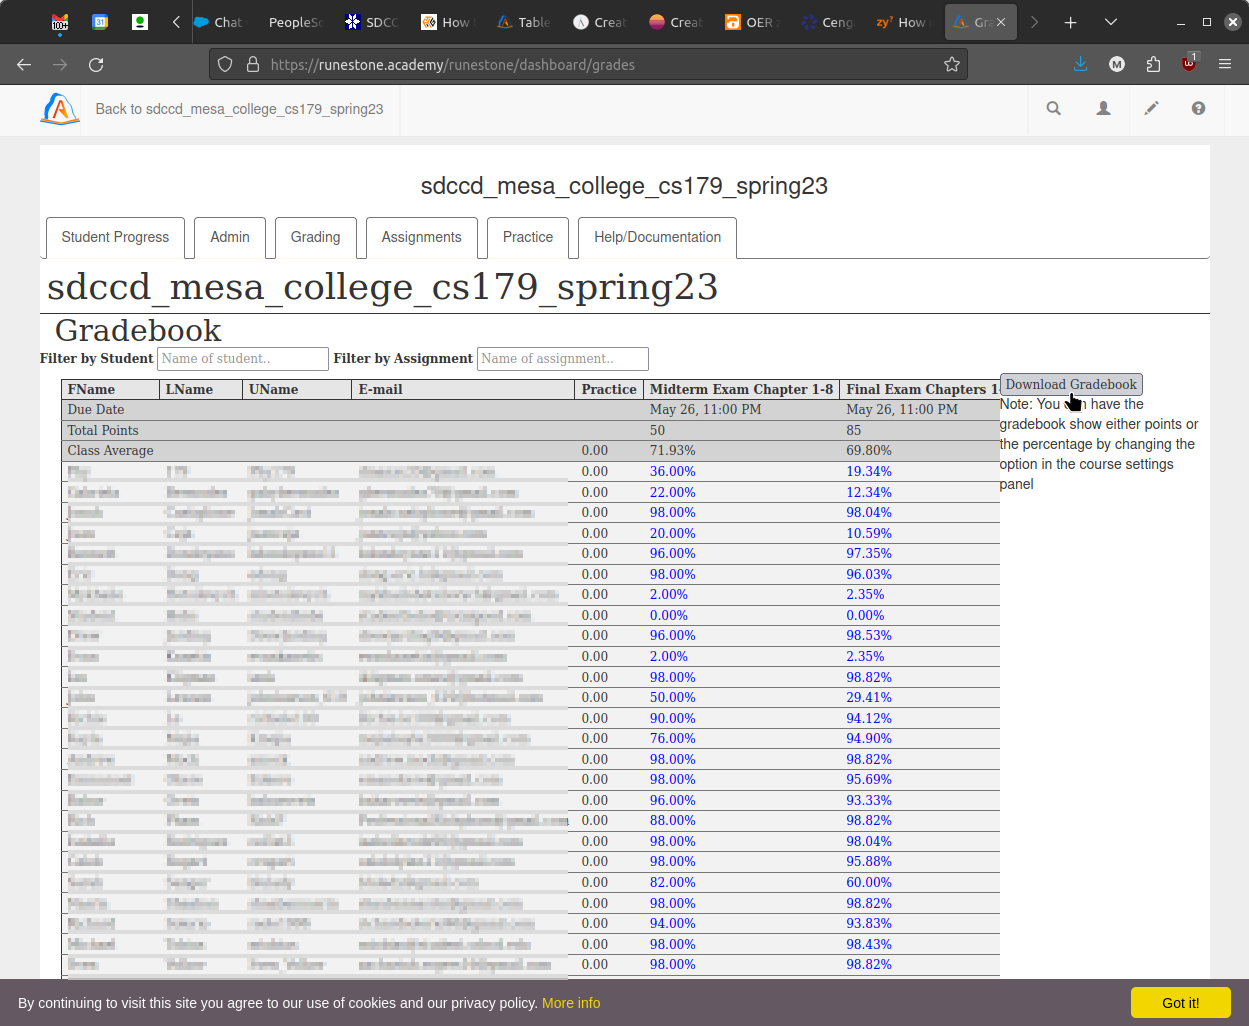Open the user profile icon menu
The height and width of the screenshot is (1026, 1249).
[1103, 109]
